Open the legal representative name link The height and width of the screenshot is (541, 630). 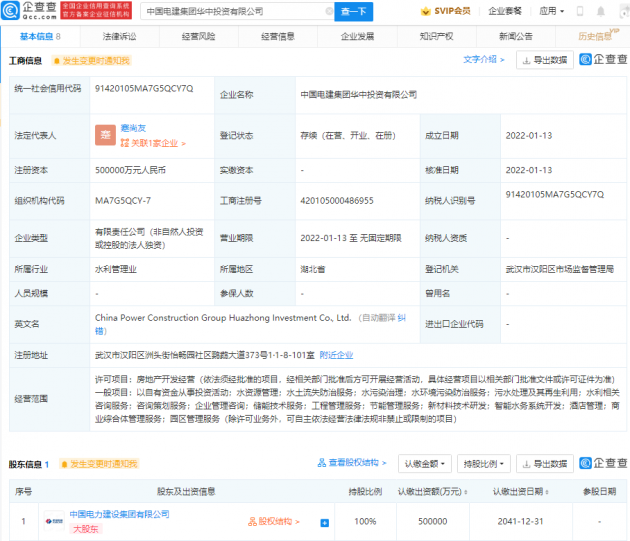(x=133, y=128)
